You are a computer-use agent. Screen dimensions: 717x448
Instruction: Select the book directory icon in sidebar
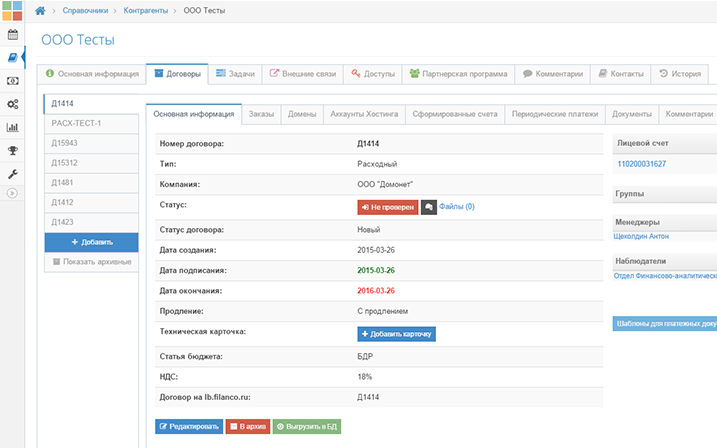(x=12, y=57)
